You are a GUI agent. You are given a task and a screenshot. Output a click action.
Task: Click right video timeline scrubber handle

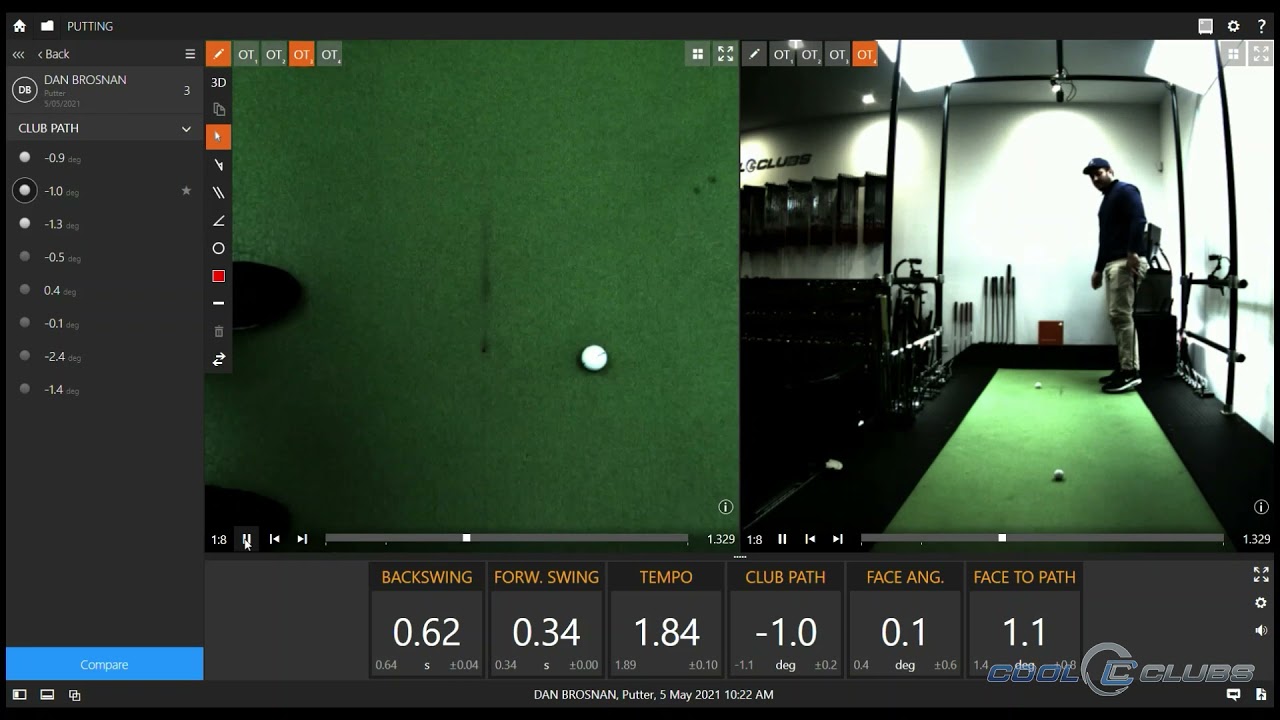1002,538
